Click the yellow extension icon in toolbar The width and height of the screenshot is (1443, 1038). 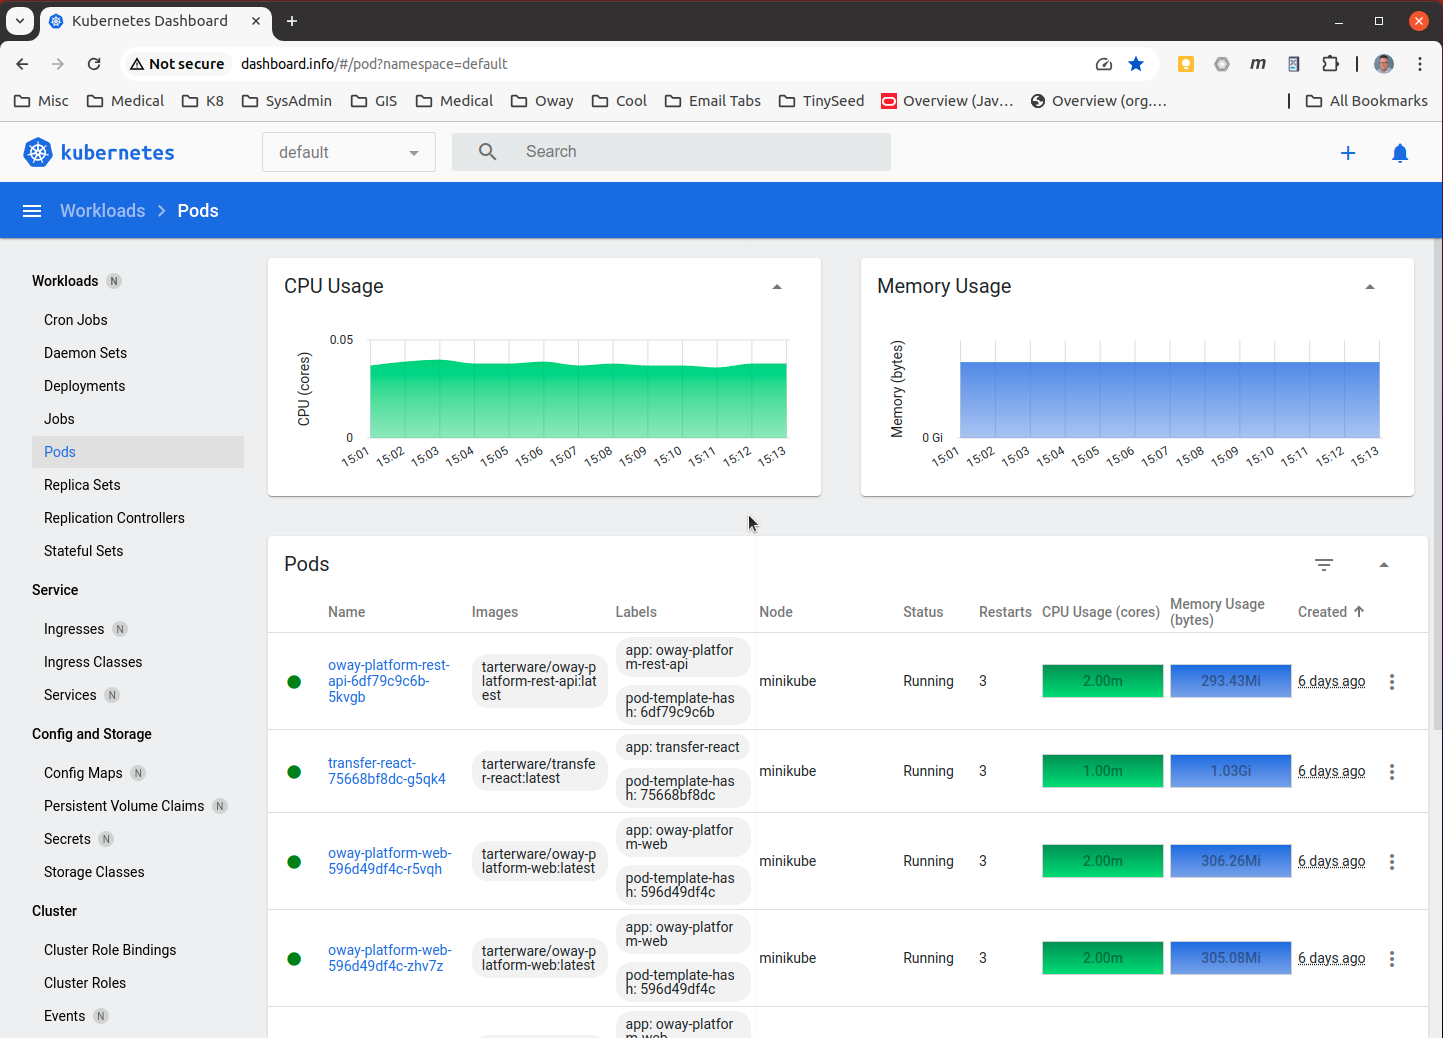coord(1186,64)
